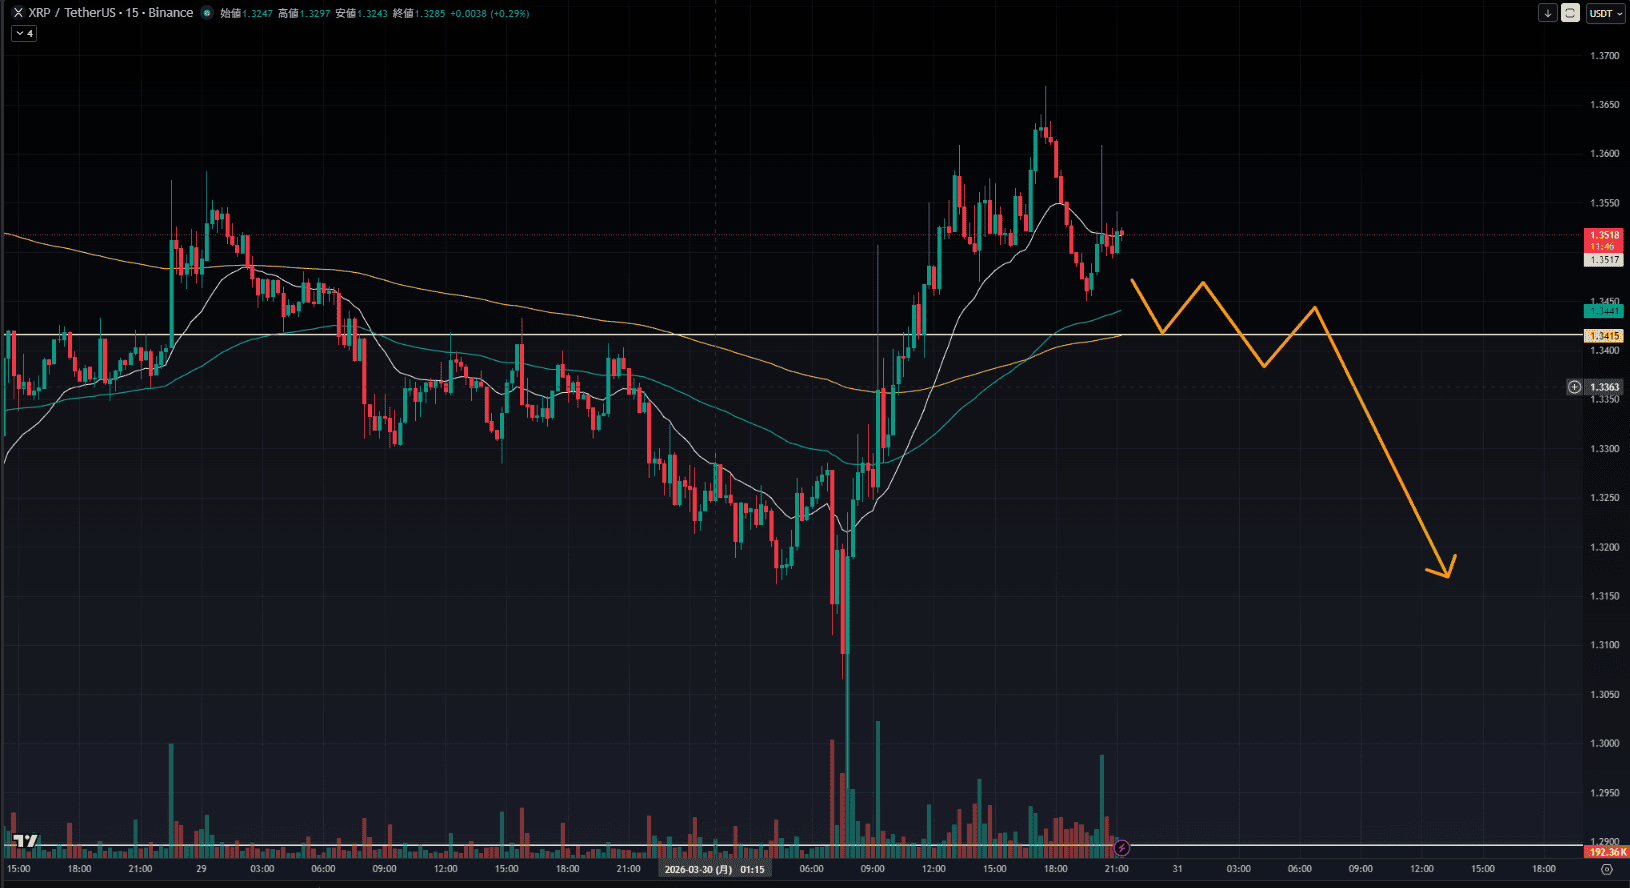Click the green 1.3441 moving average label

[1604, 311]
